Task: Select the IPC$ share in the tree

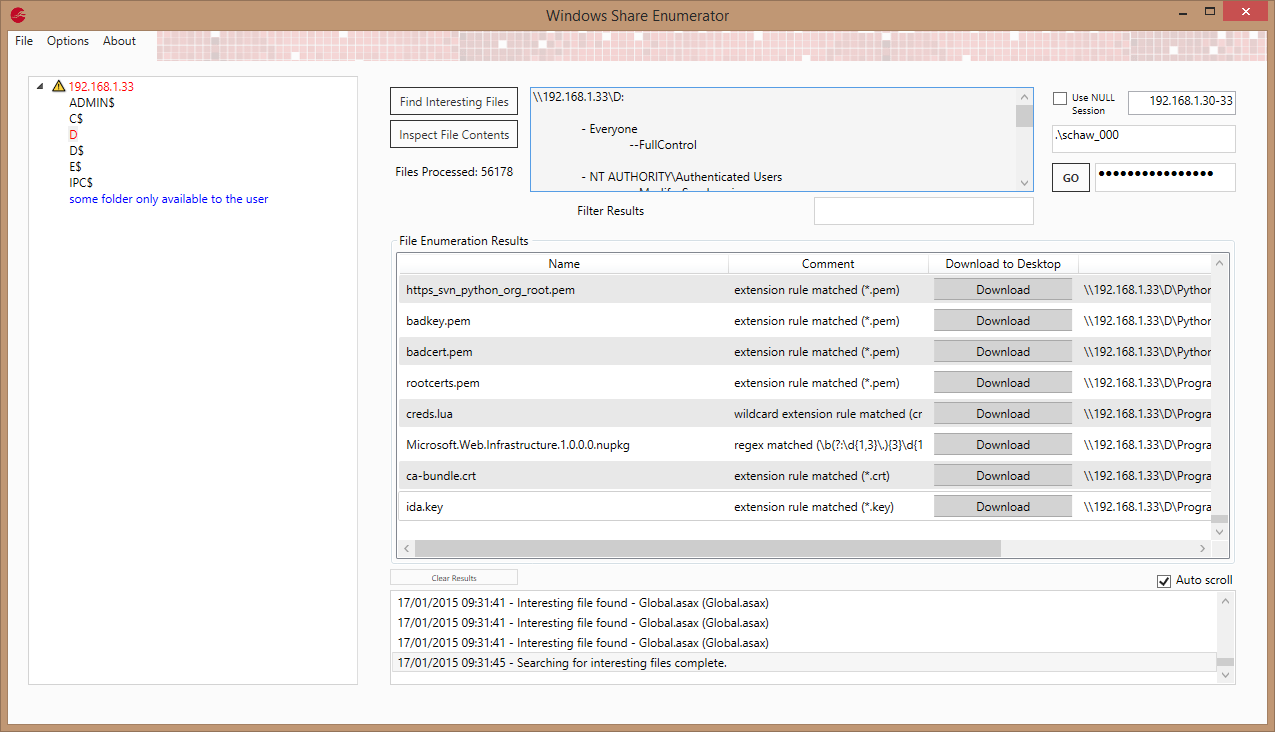Action: [x=82, y=182]
